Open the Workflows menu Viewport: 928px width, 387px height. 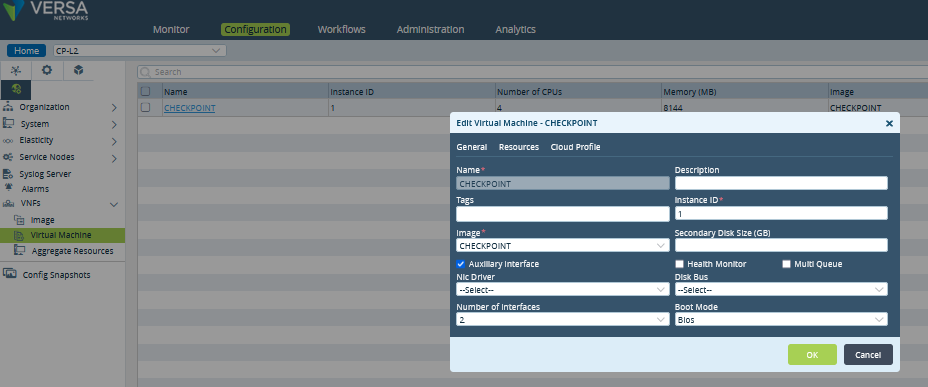[x=341, y=29]
